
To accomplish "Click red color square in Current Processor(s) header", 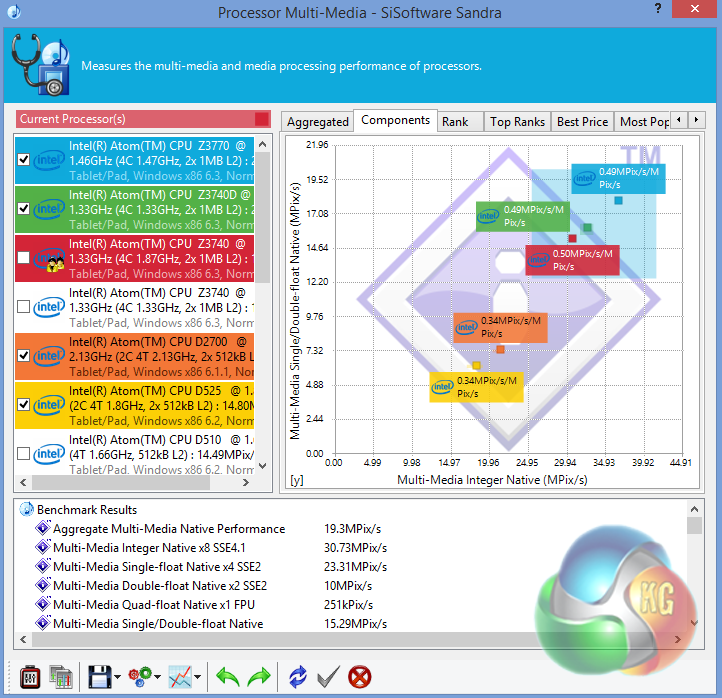I will (x=262, y=119).
